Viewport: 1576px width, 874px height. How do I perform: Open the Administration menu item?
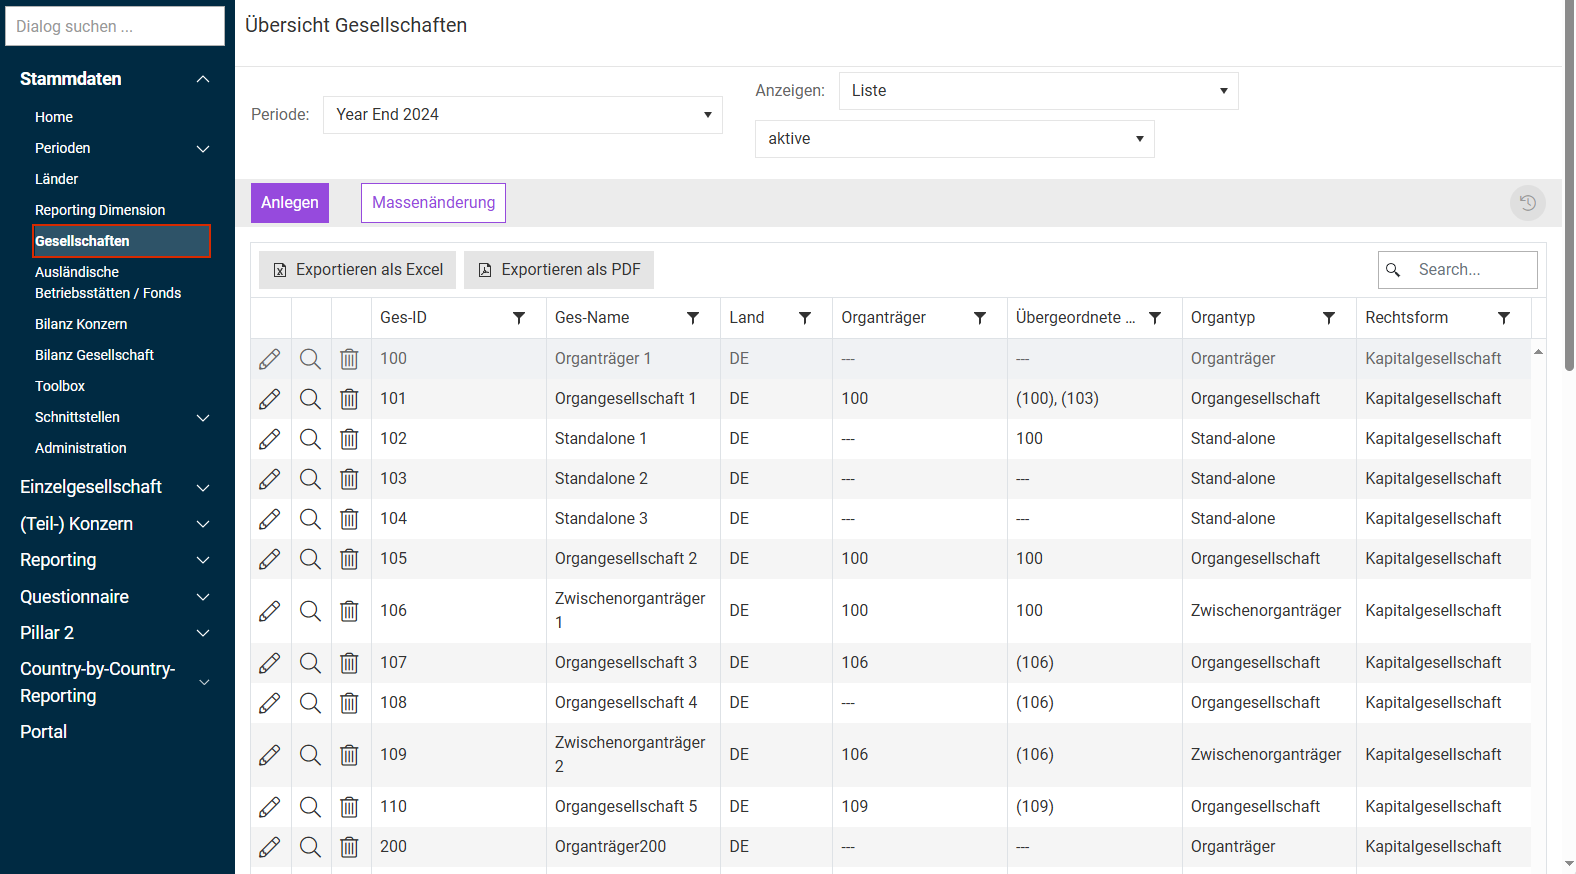pyautogui.click(x=81, y=448)
